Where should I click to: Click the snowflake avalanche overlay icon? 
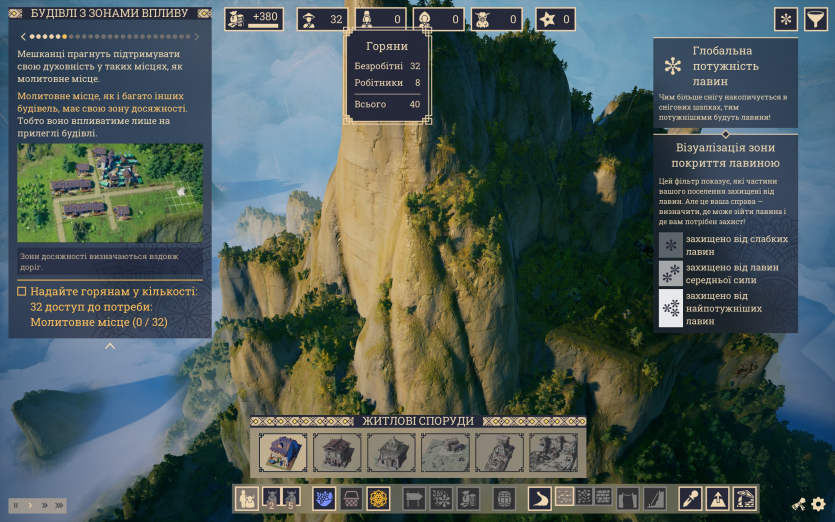point(786,20)
